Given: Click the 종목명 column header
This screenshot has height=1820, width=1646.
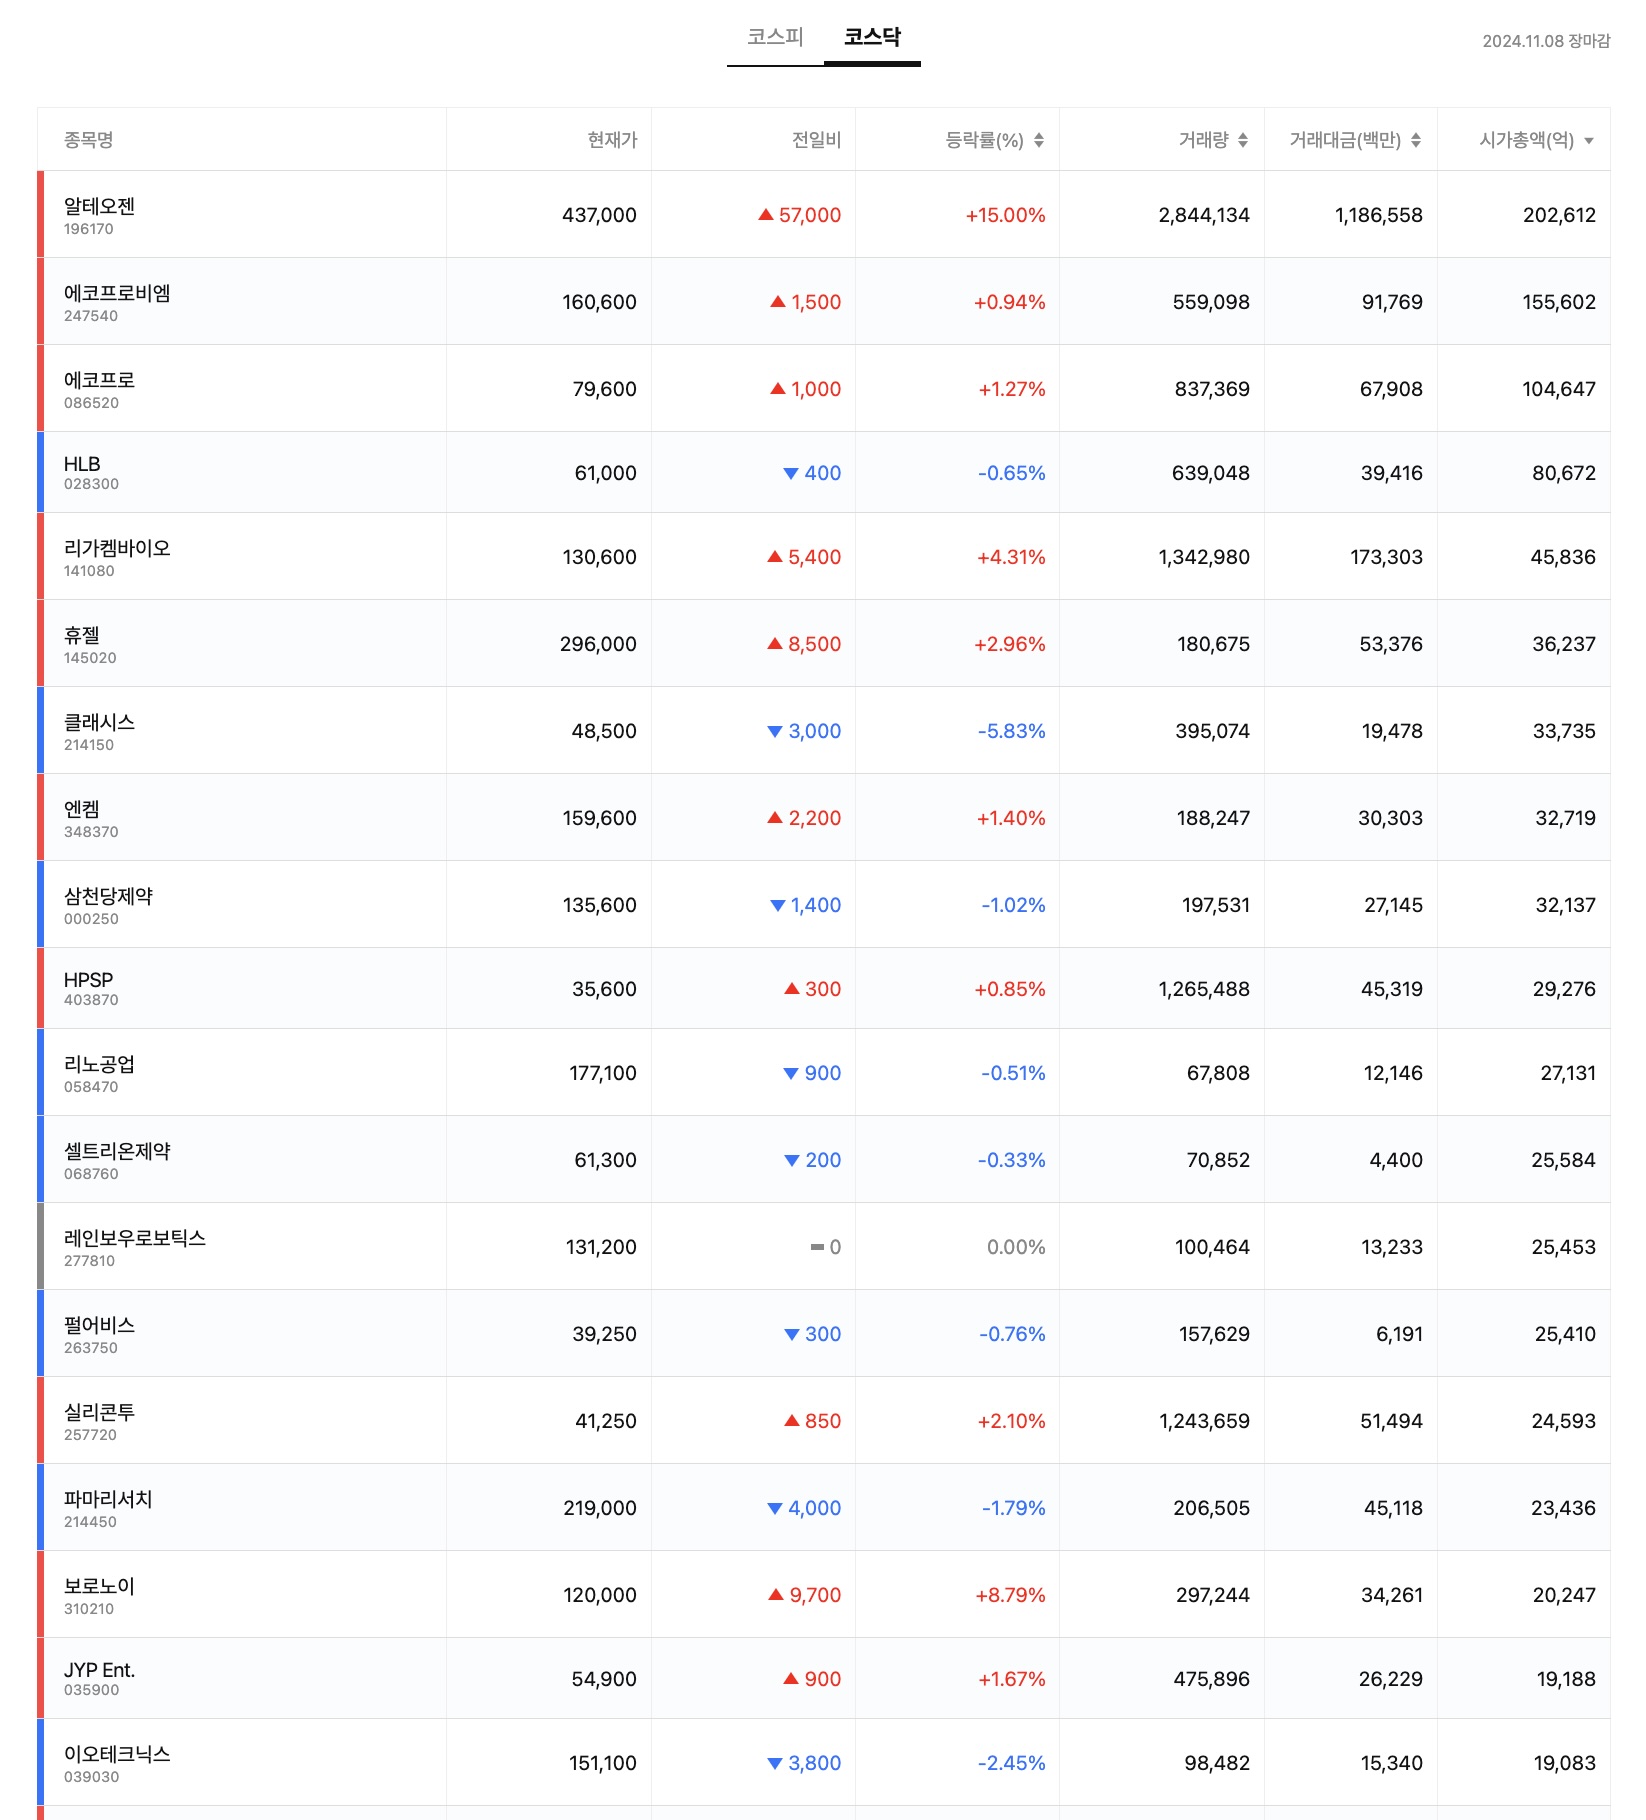Looking at the screenshot, I should (89, 140).
